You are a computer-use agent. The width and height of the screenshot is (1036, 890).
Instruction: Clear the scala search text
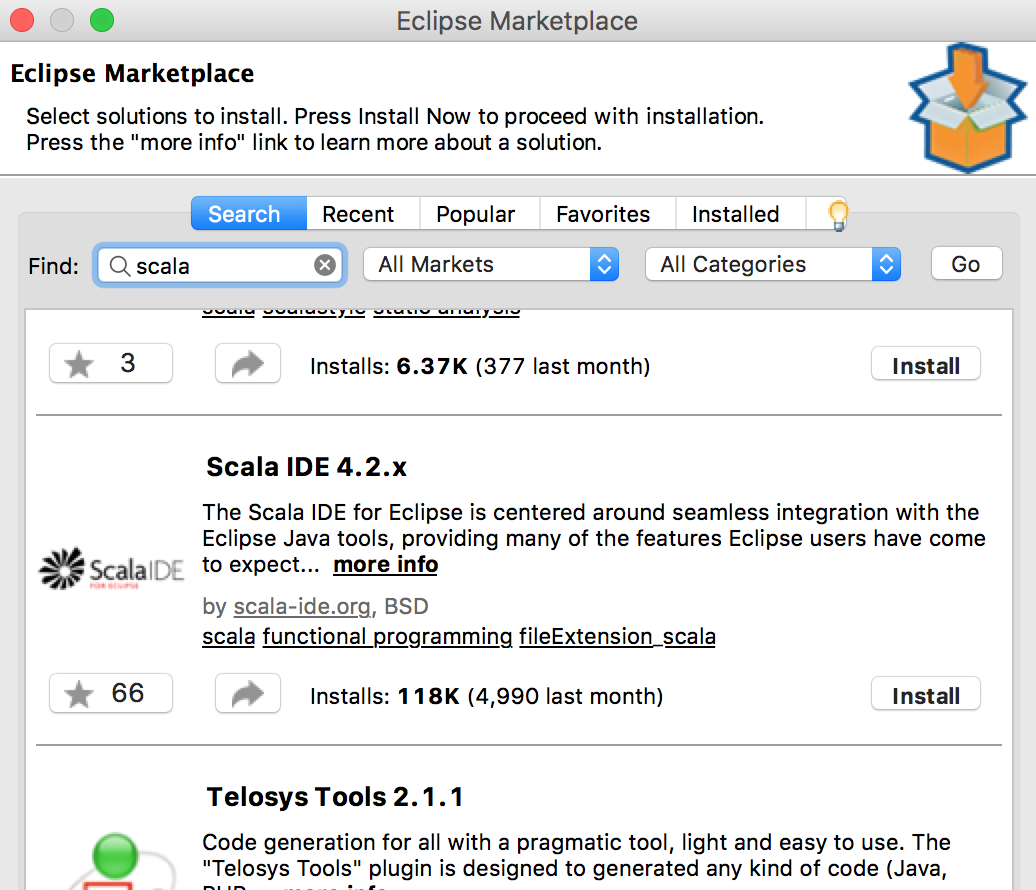[x=324, y=266]
